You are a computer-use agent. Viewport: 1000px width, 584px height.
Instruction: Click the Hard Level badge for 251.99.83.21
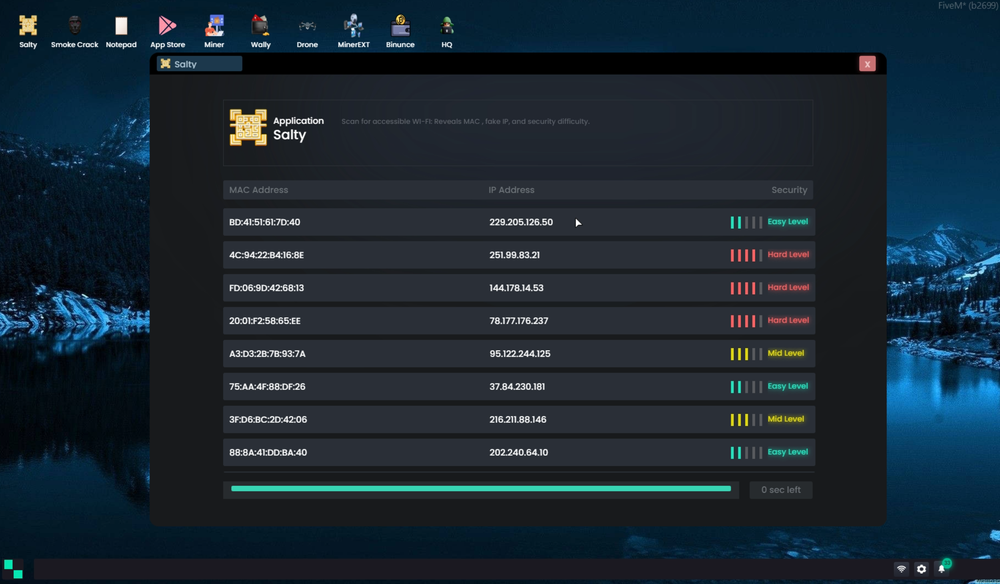click(787, 254)
